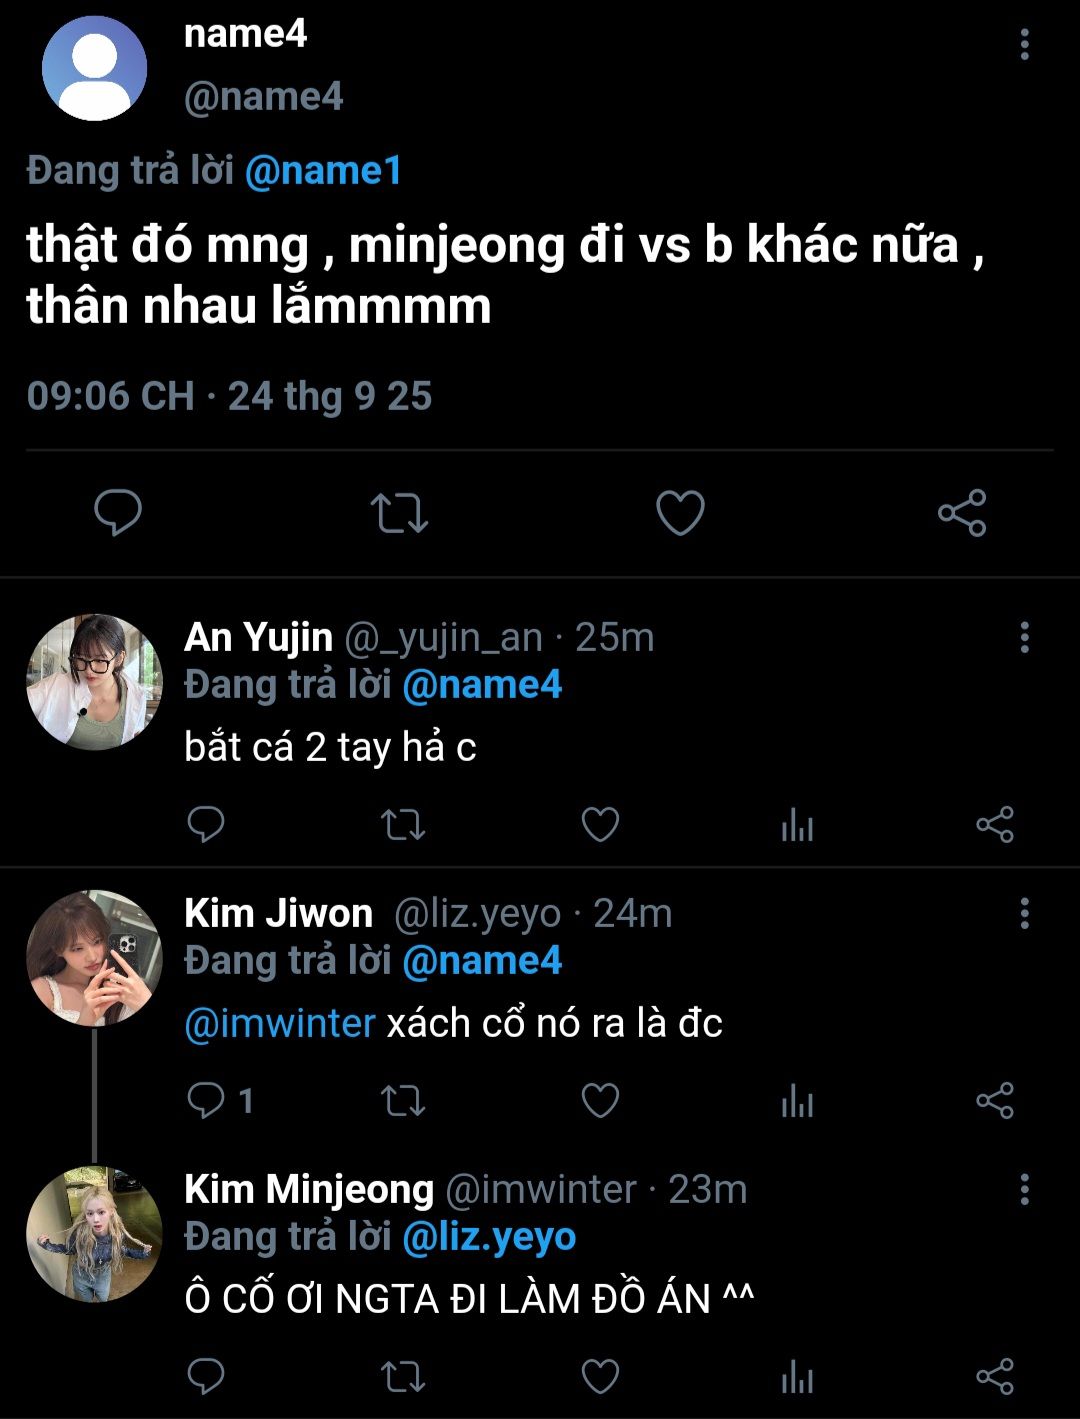The image size is (1080, 1419).
Task: Click the @imwinter mention in Kim Jiwon's reply
Action: click(280, 1023)
